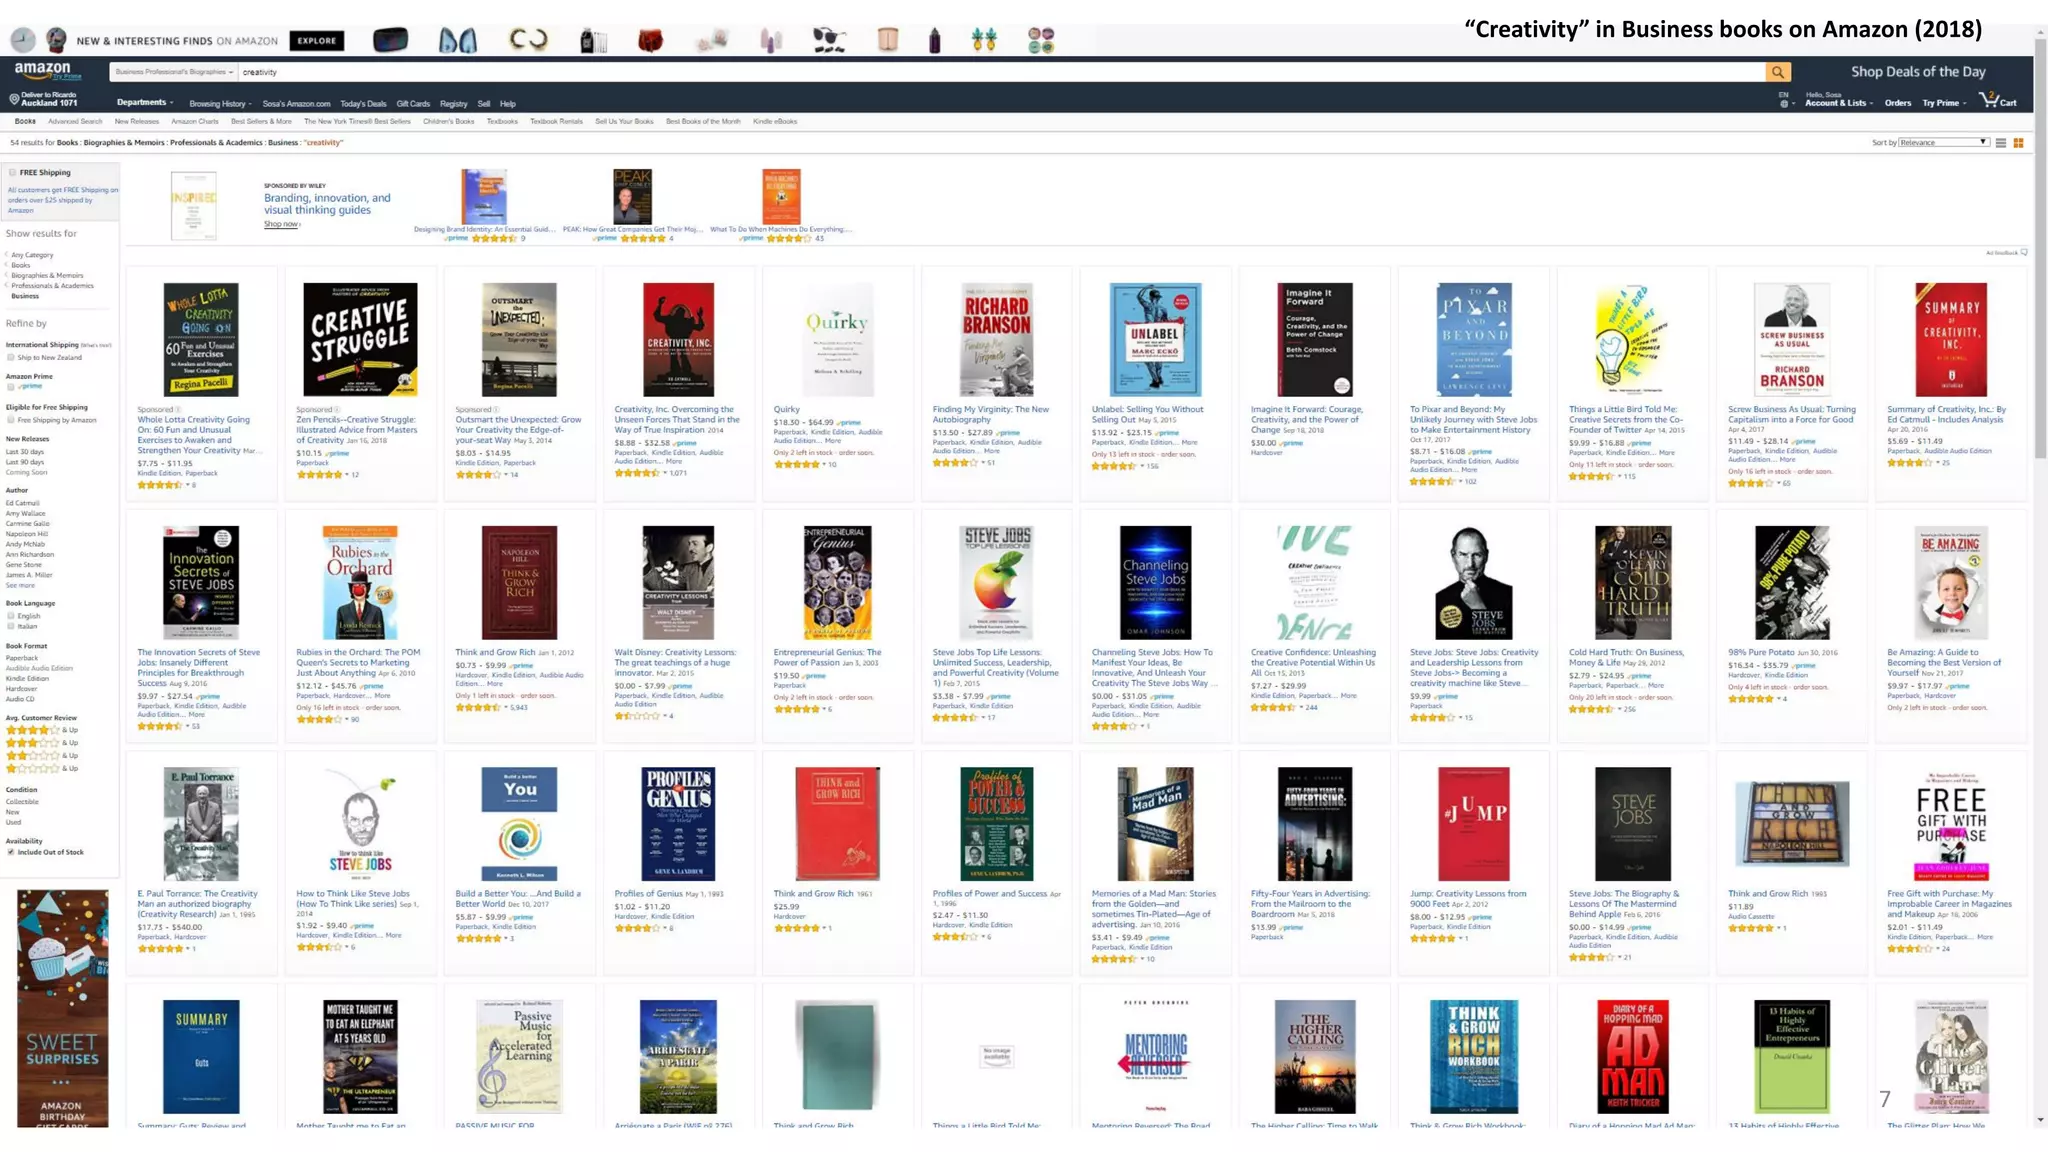Open the New Releases tab

tap(137, 121)
